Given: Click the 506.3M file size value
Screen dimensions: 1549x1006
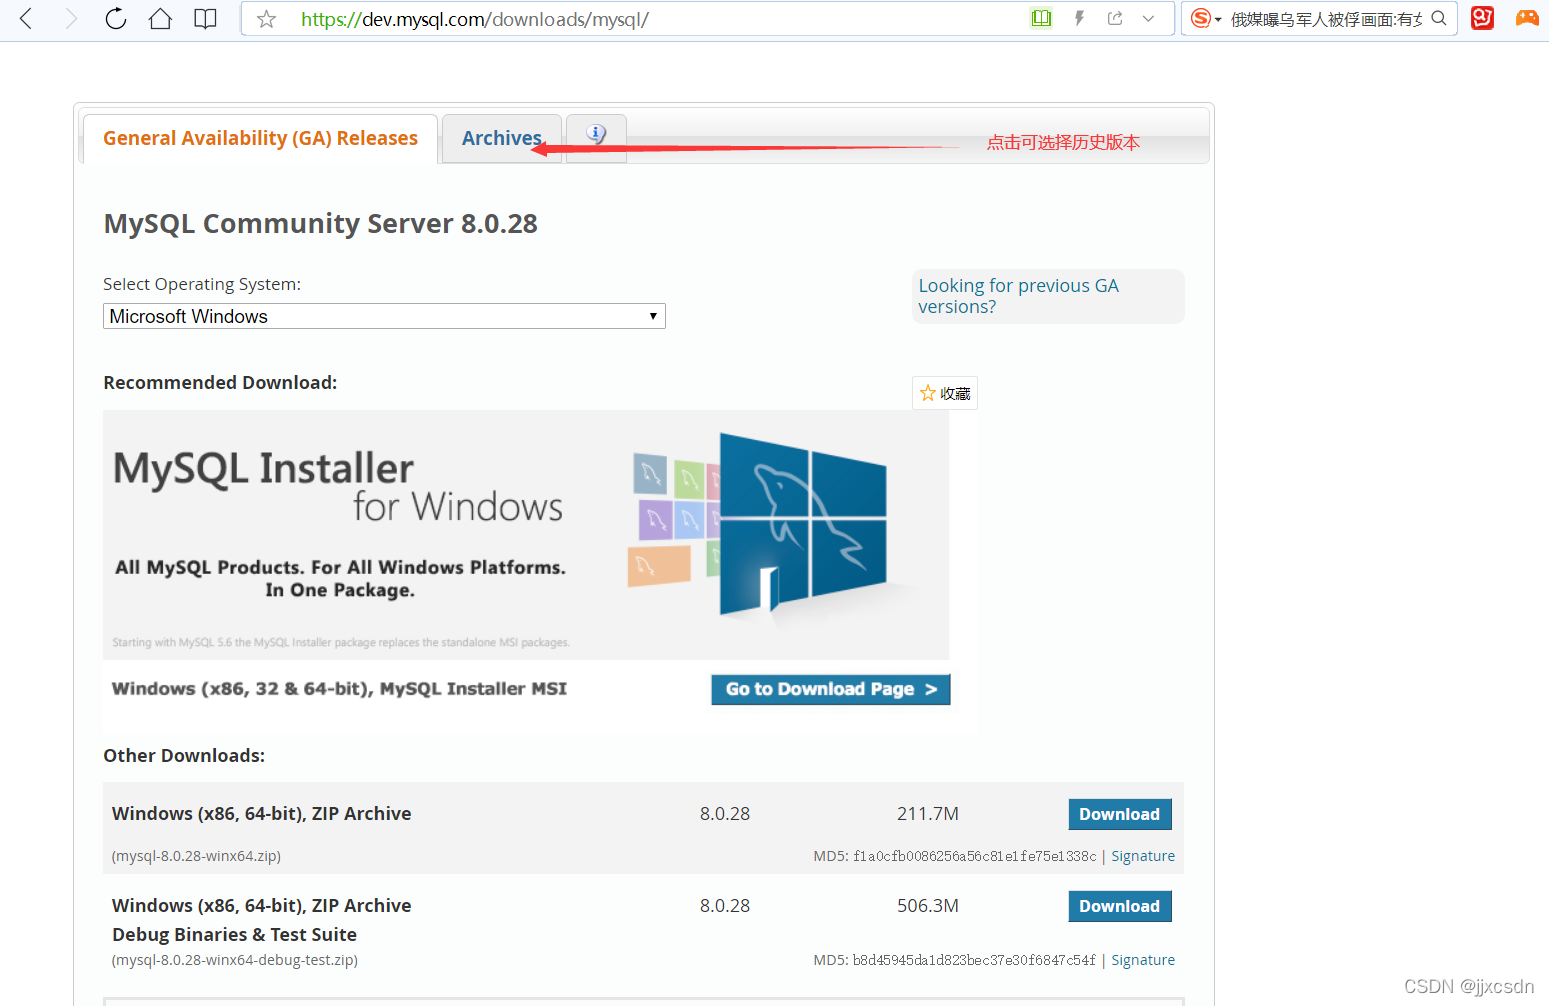Looking at the screenshot, I should click(x=928, y=906).
